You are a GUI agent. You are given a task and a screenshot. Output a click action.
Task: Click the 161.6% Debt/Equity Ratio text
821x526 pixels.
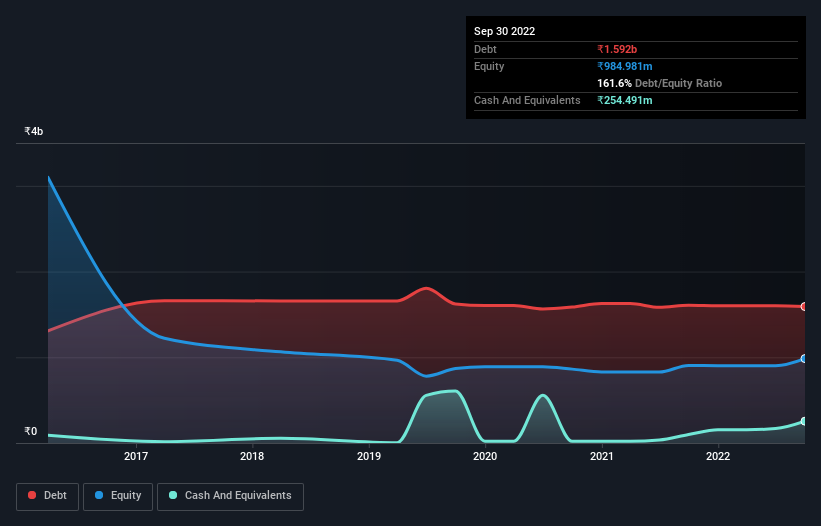[x=659, y=83]
